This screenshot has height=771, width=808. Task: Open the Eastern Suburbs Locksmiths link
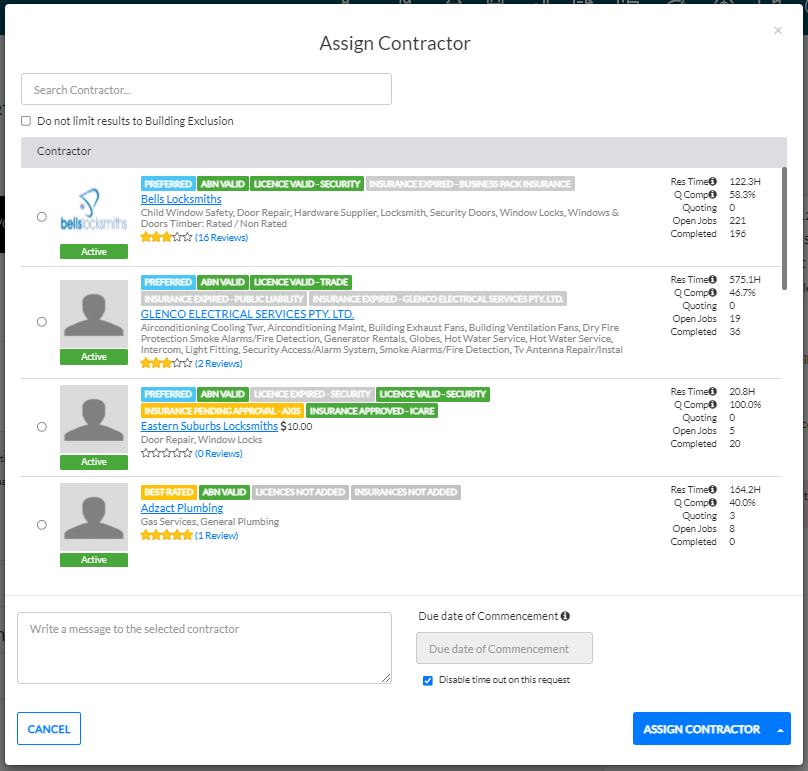pos(209,426)
